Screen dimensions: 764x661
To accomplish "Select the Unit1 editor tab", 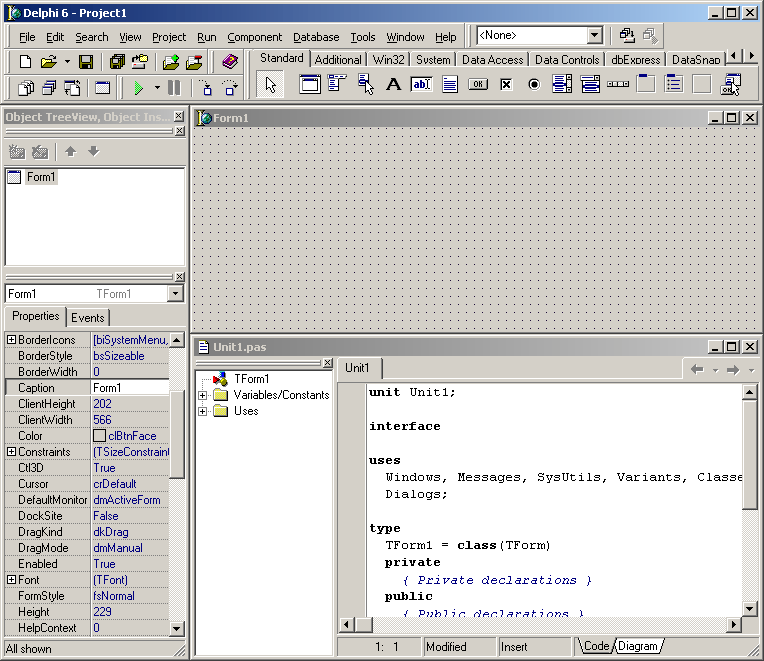I will [x=357, y=368].
